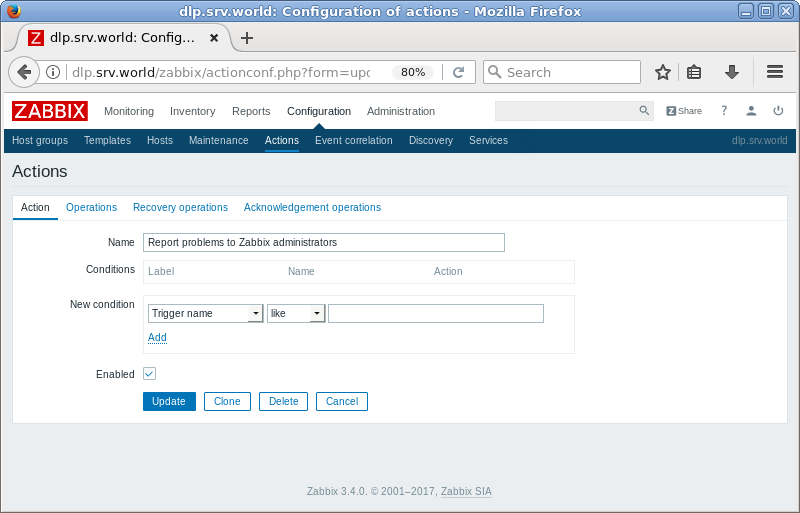This screenshot has height=513, width=800.
Task: Show bookmarks list icon
Action: pyautogui.click(x=694, y=72)
